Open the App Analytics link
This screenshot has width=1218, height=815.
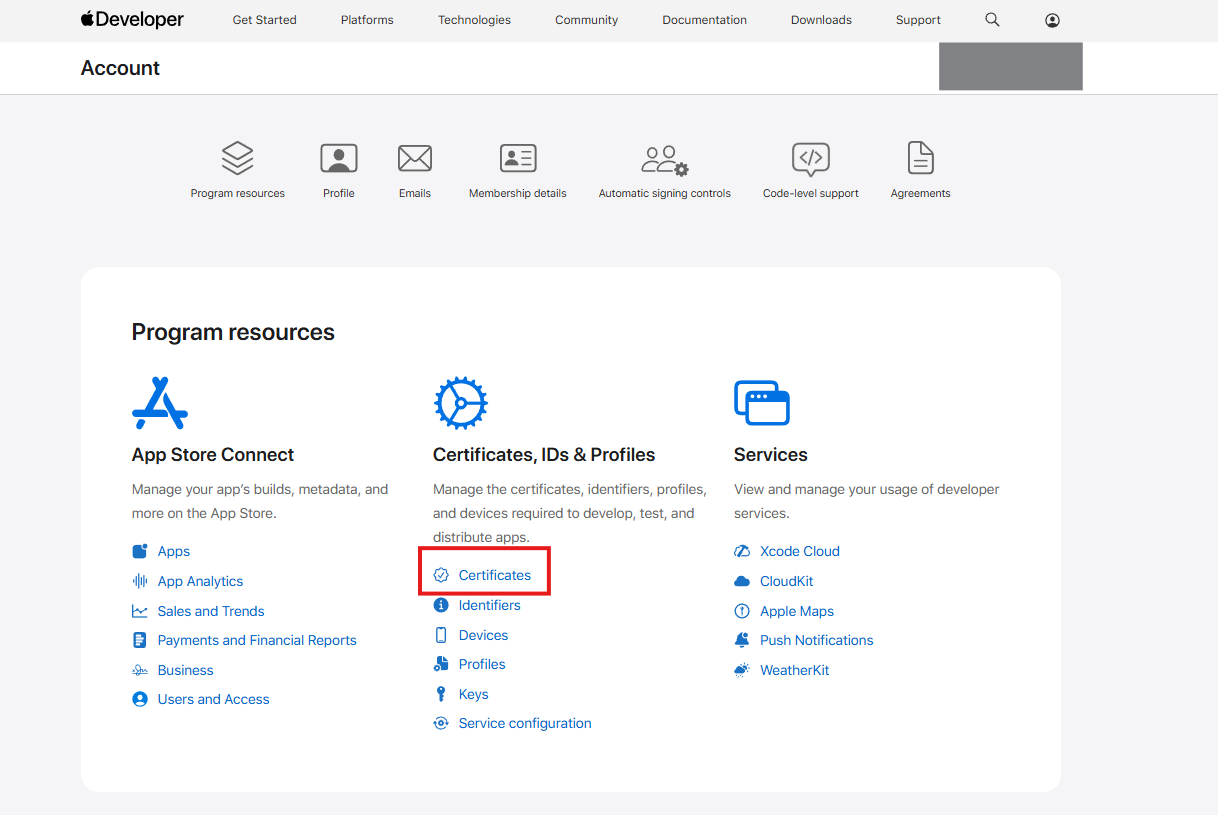pos(201,581)
